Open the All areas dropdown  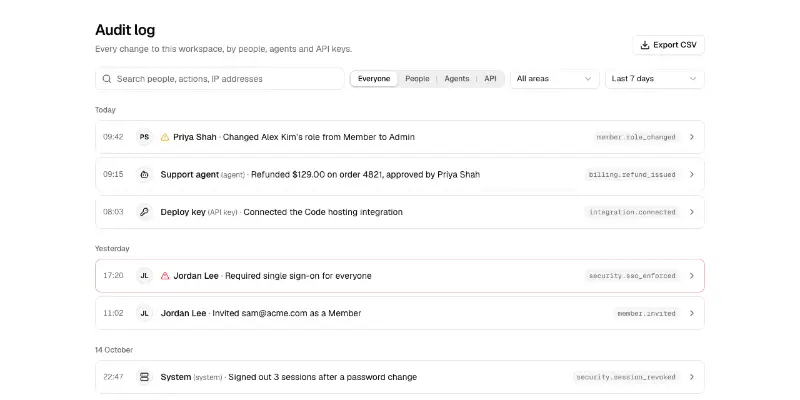click(555, 79)
